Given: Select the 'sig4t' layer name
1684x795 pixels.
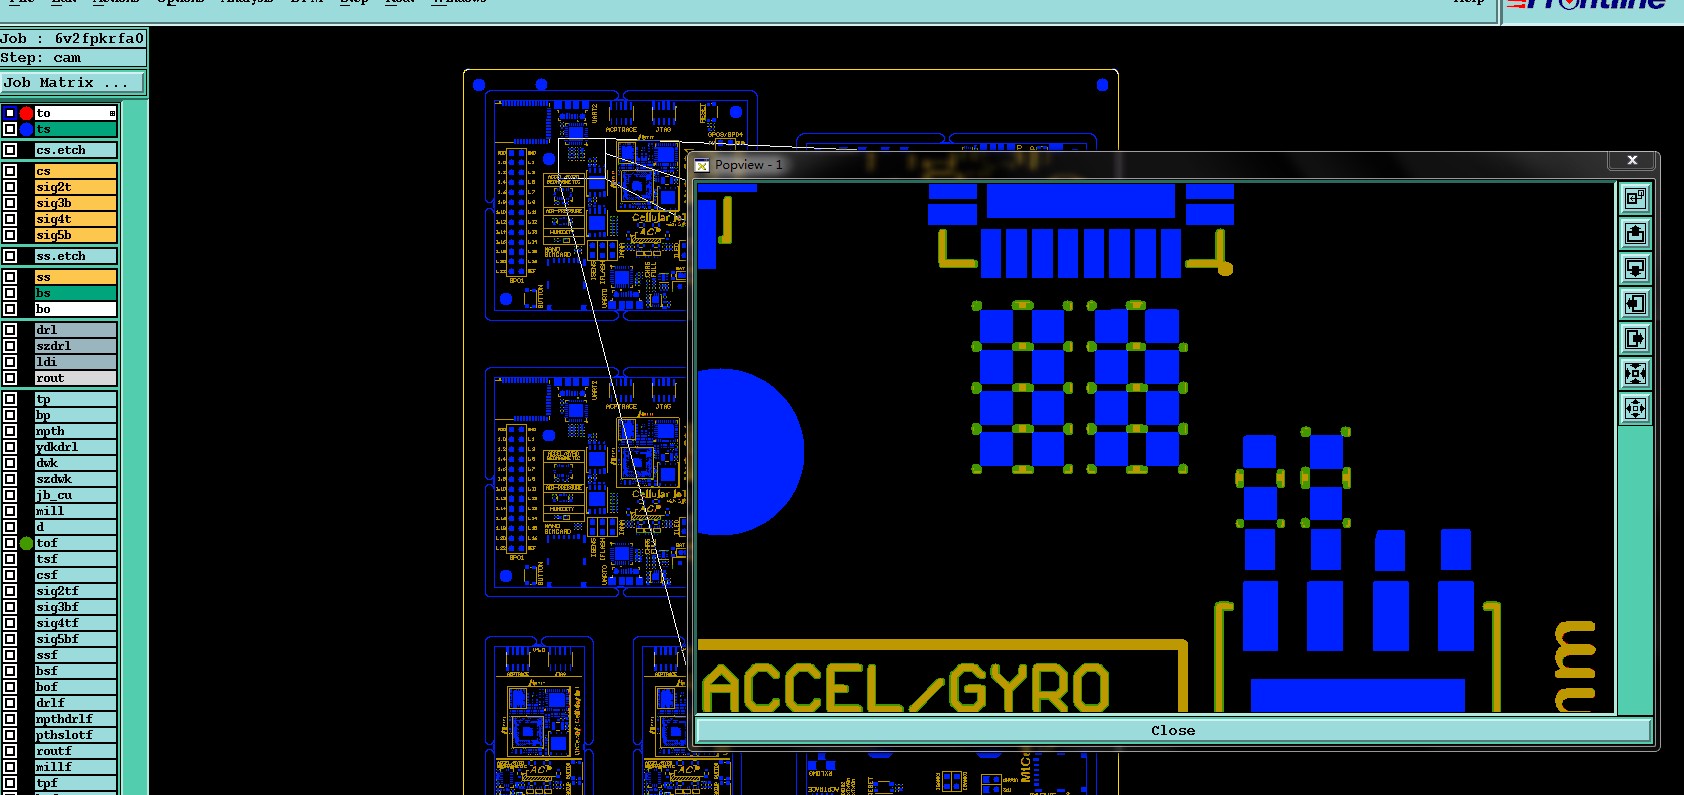Looking at the screenshot, I should (x=76, y=219).
